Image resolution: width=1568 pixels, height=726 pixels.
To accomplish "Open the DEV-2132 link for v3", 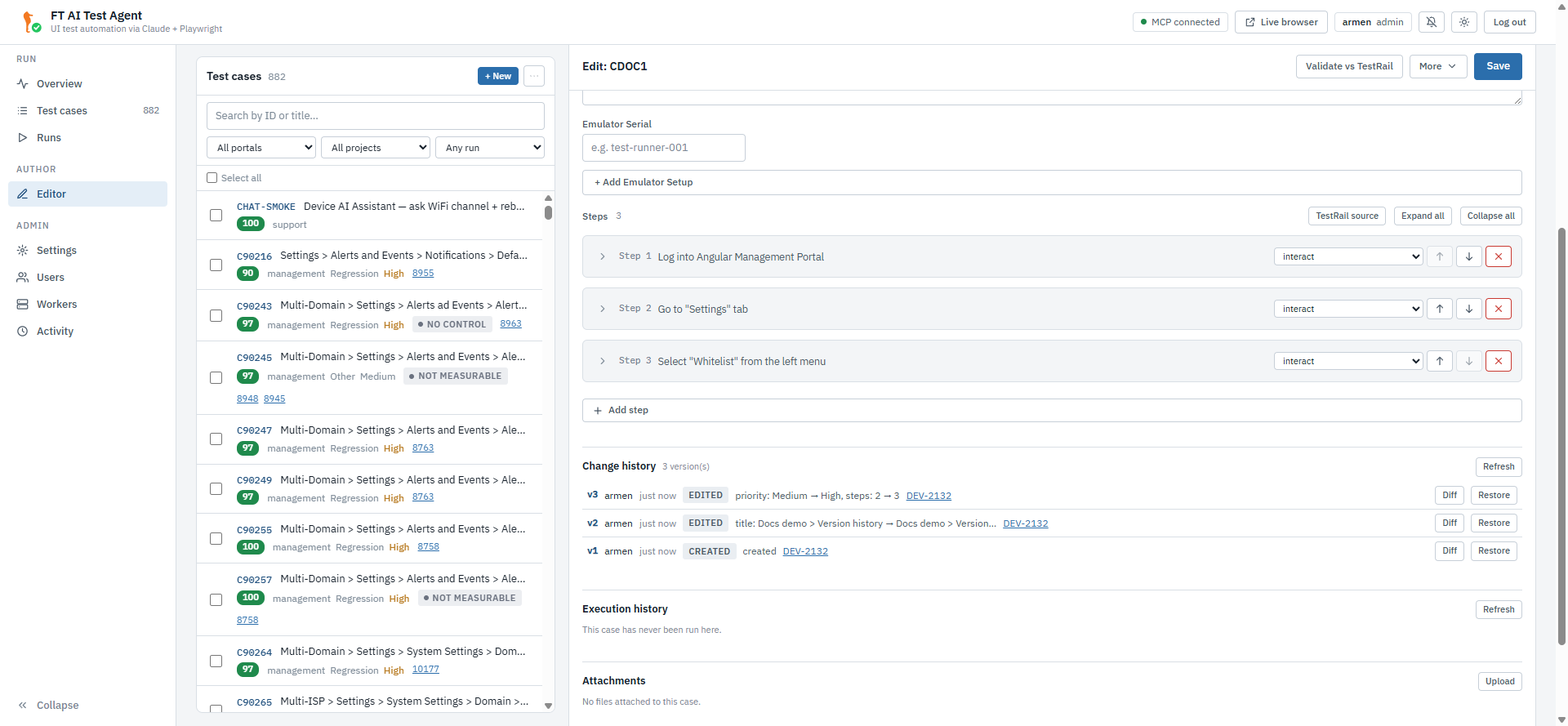I will click(929, 496).
